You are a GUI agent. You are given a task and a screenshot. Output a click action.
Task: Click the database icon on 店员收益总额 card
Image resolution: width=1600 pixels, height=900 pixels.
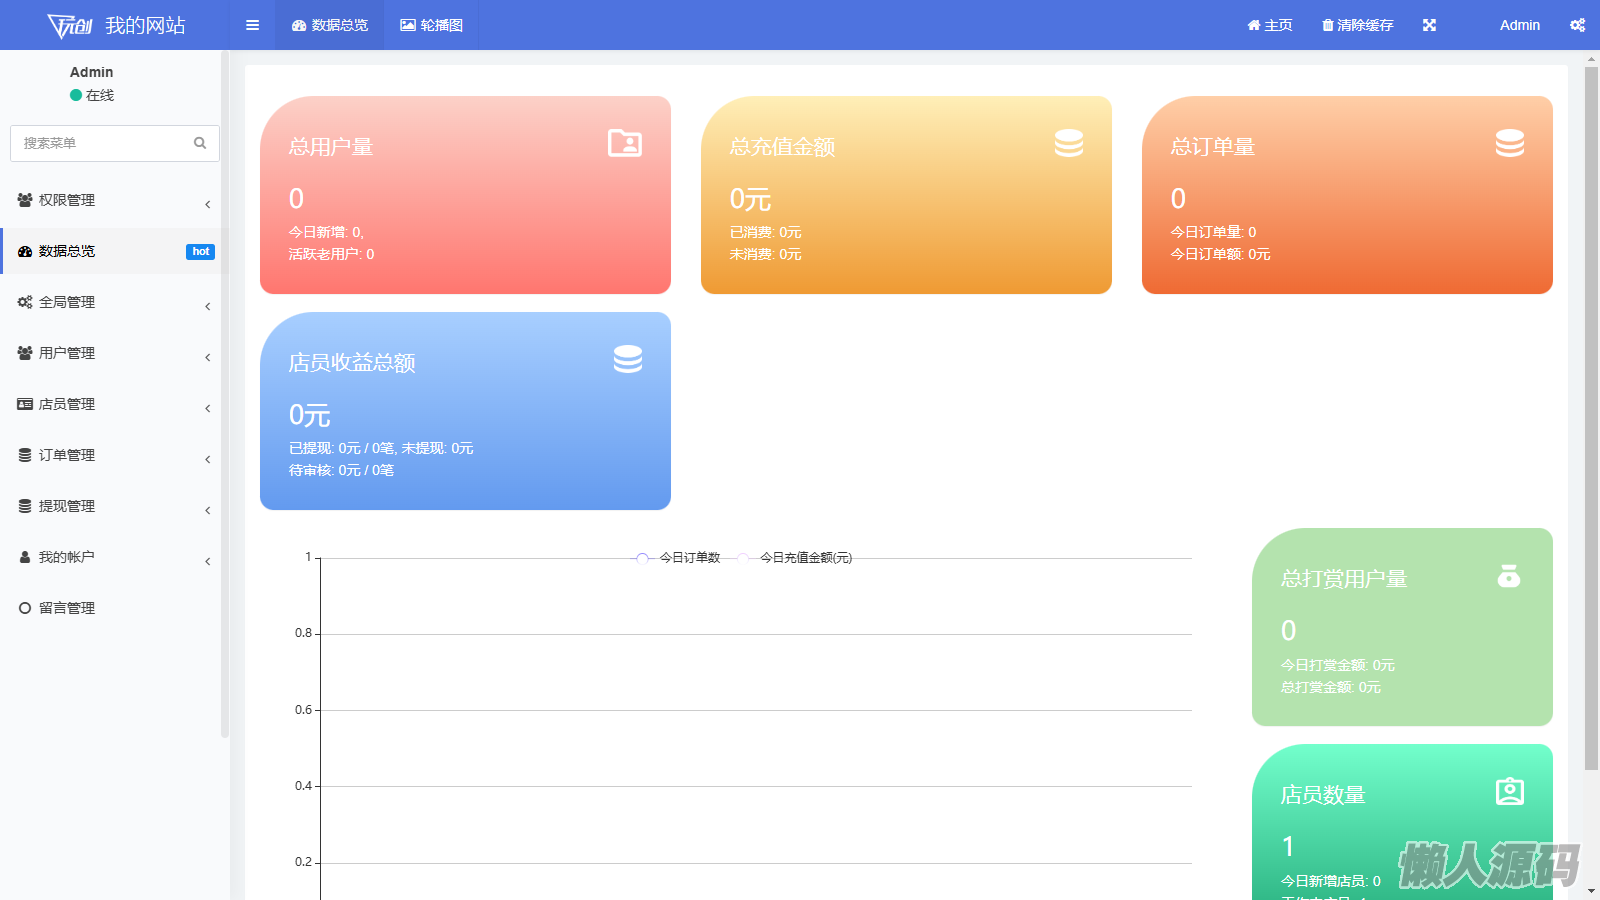[628, 359]
